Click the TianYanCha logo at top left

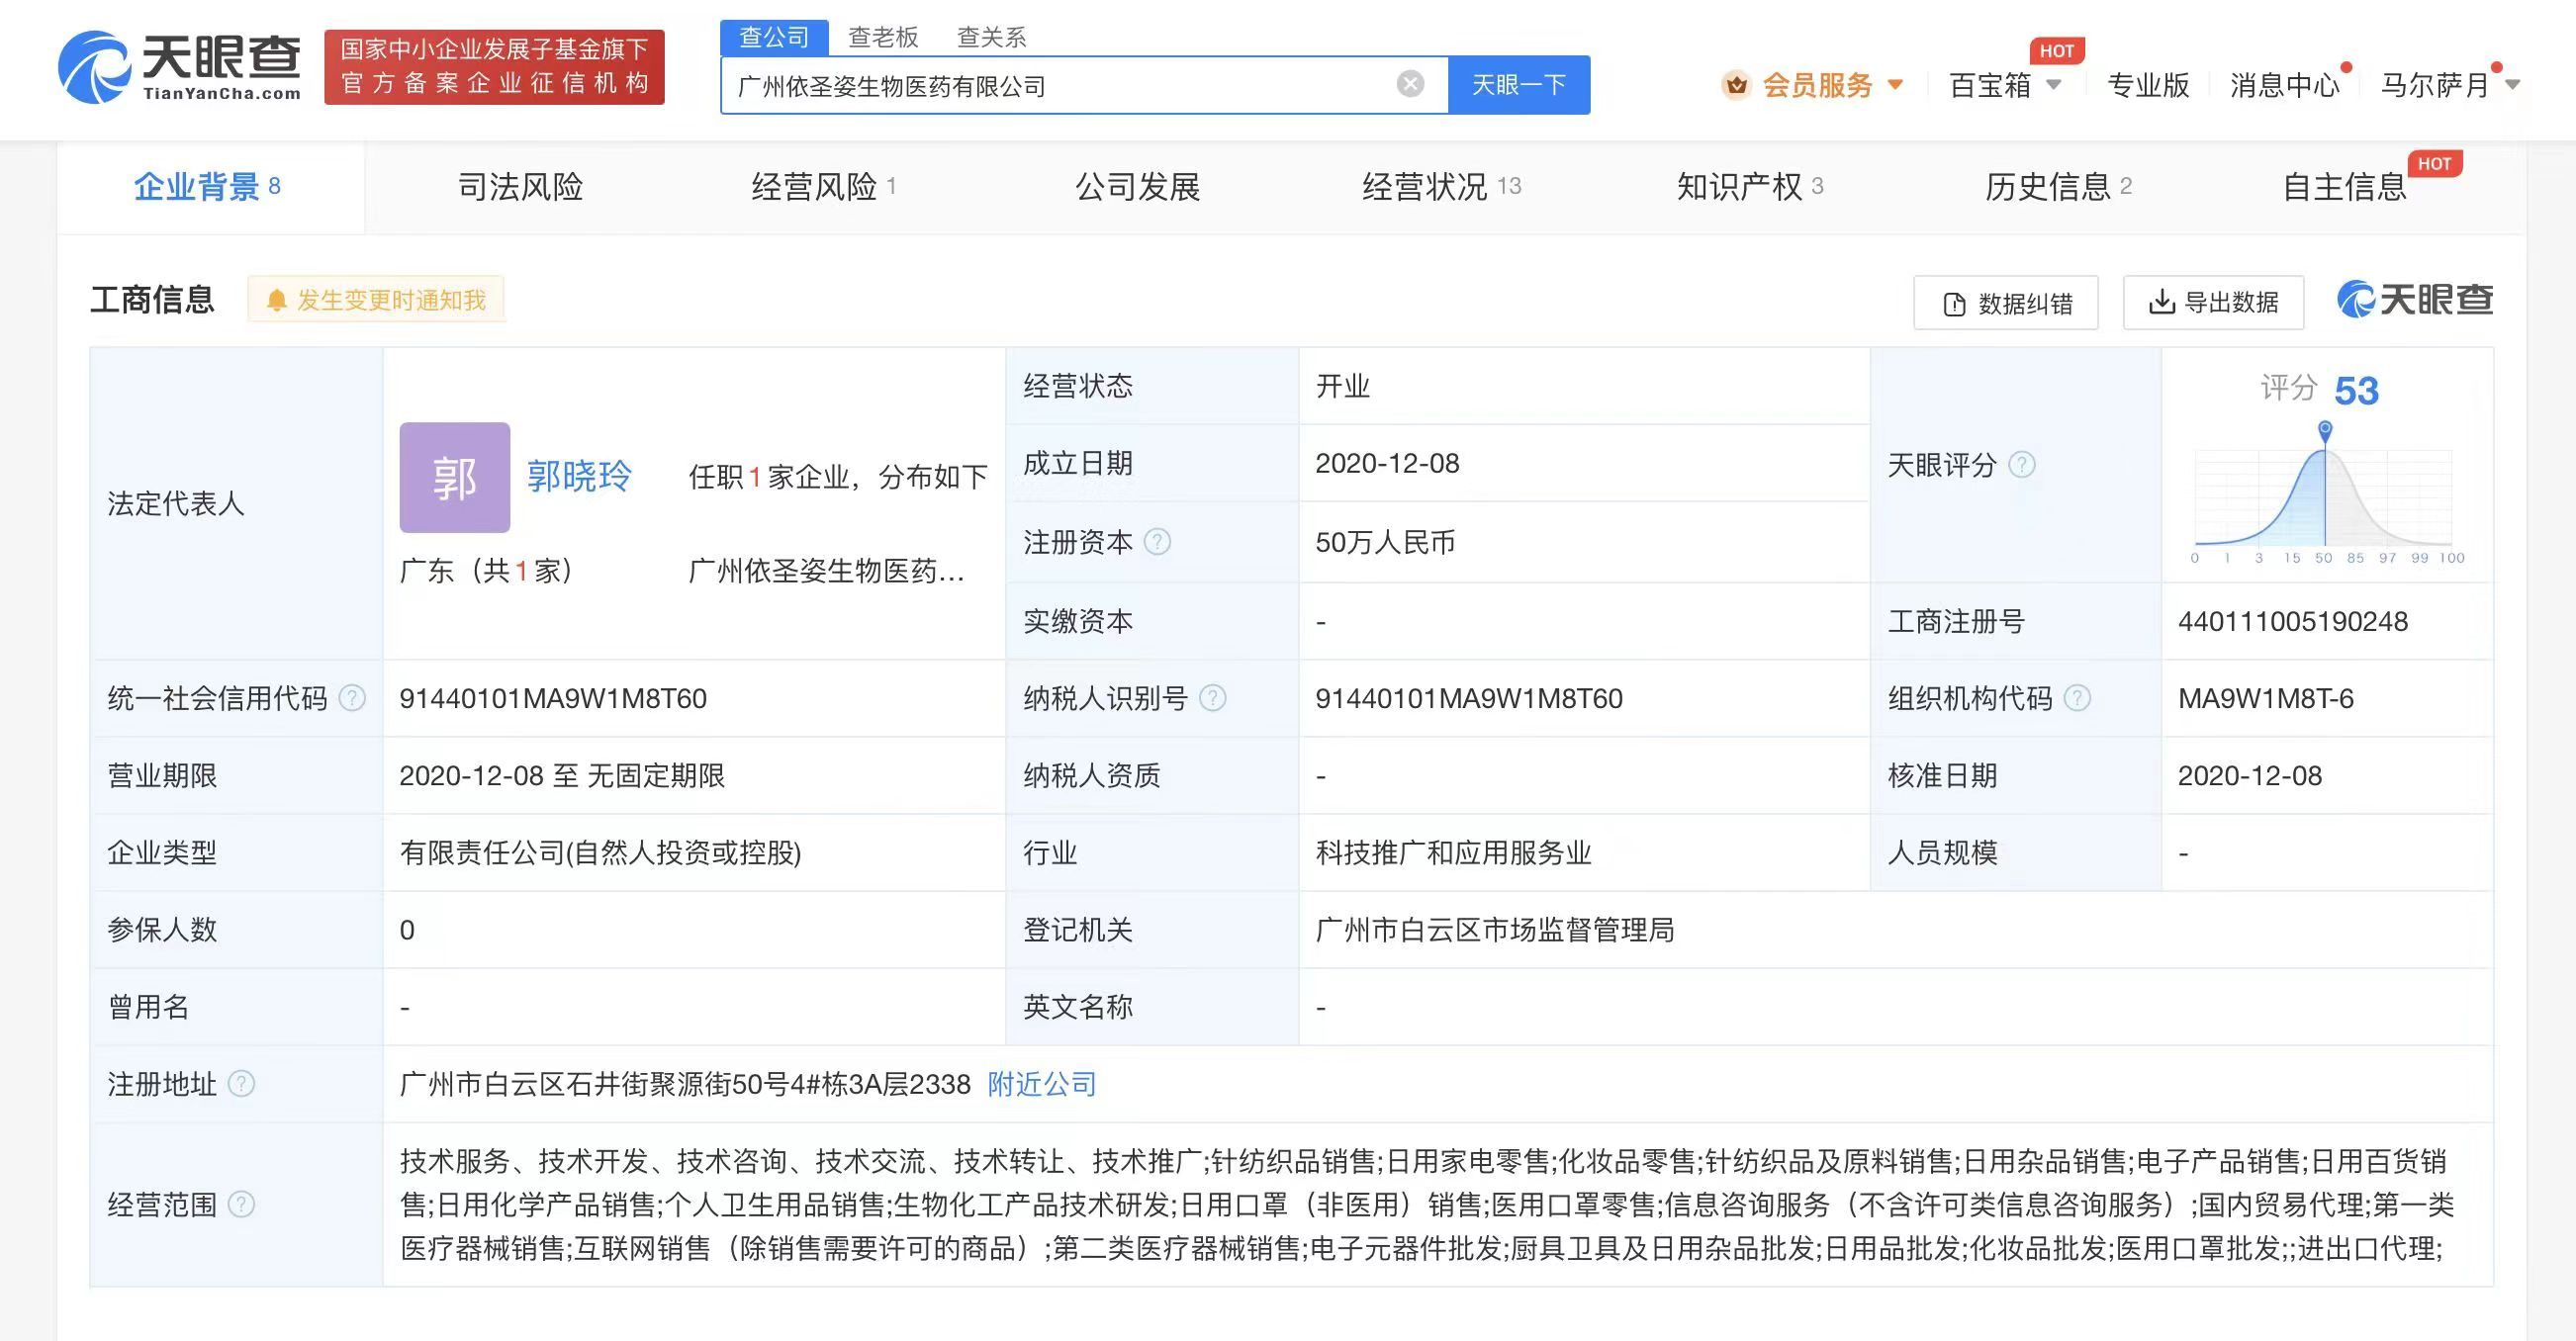tap(180, 66)
